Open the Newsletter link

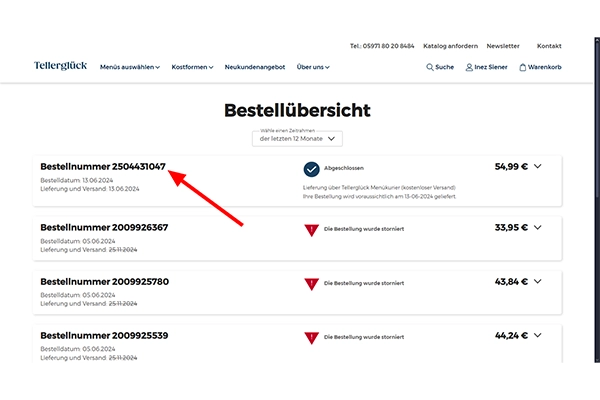coord(503,46)
